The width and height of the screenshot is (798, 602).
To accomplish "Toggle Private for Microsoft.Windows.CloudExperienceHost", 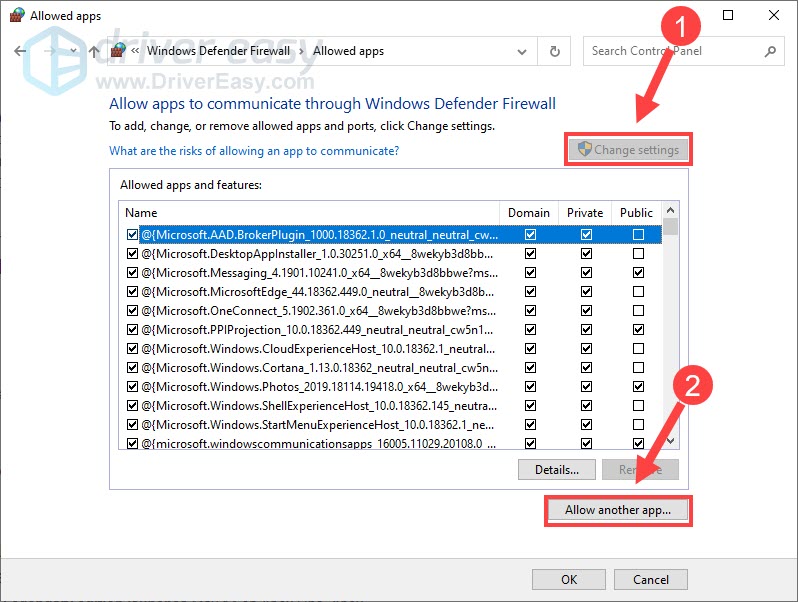I will pos(586,349).
